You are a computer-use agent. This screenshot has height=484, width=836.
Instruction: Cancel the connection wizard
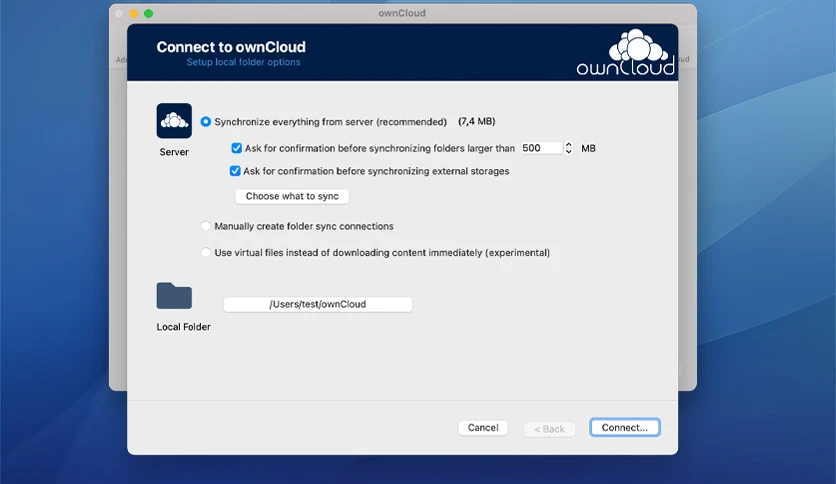483,427
